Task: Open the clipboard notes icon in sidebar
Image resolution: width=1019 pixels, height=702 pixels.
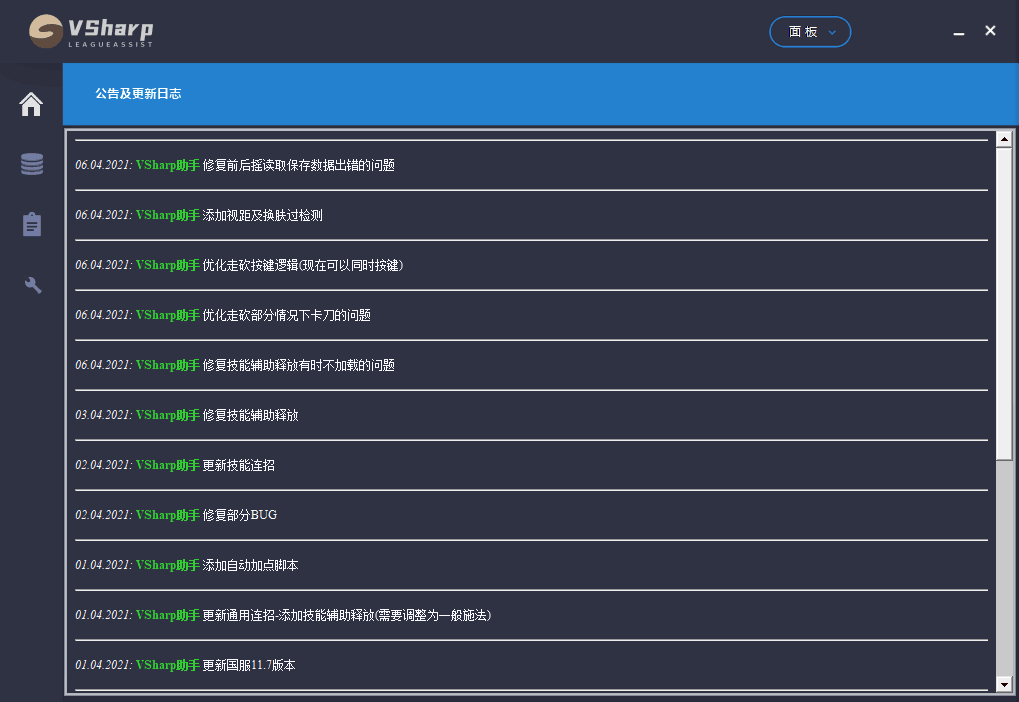Action: (32, 224)
